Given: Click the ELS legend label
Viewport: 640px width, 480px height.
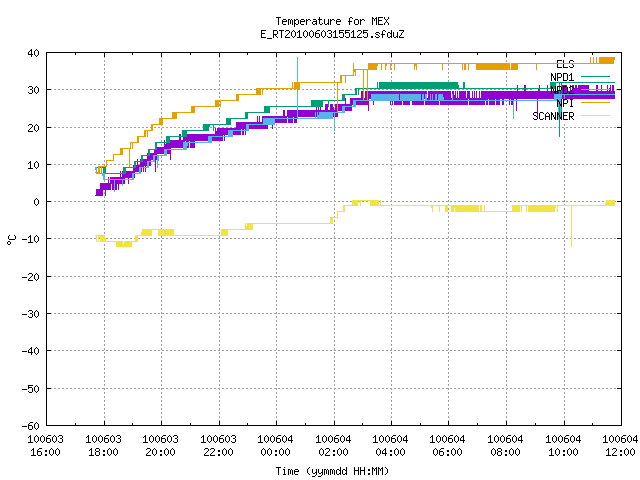Looking at the screenshot, I should tap(565, 64).
